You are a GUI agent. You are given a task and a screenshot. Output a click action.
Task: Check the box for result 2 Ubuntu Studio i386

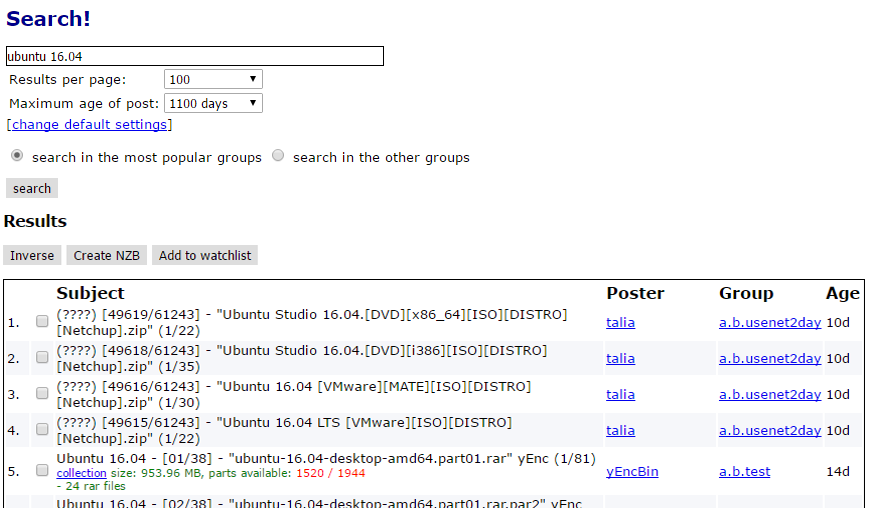[x=42, y=357]
